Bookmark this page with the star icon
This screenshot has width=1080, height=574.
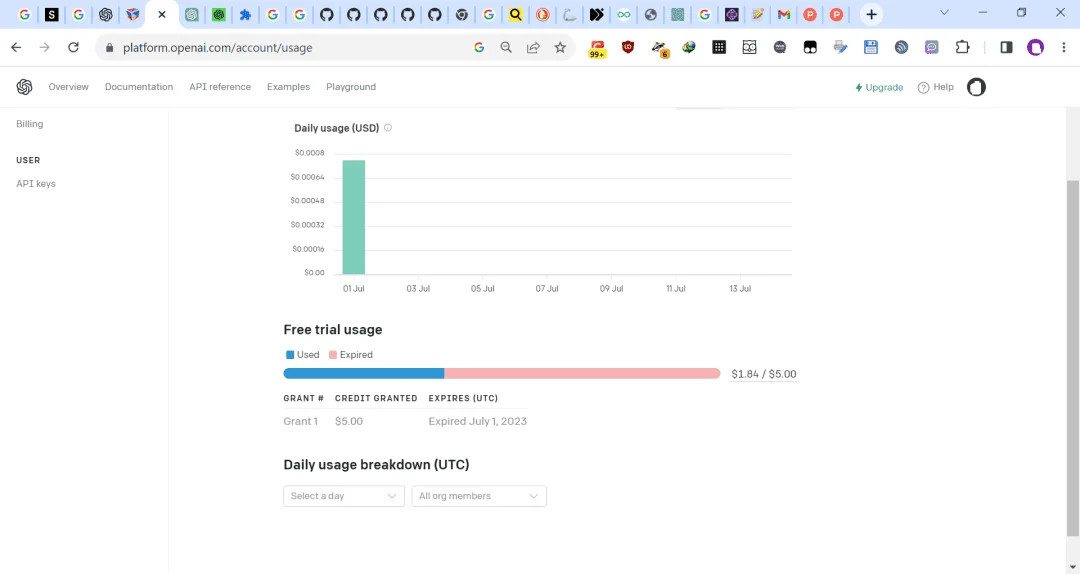(560, 48)
